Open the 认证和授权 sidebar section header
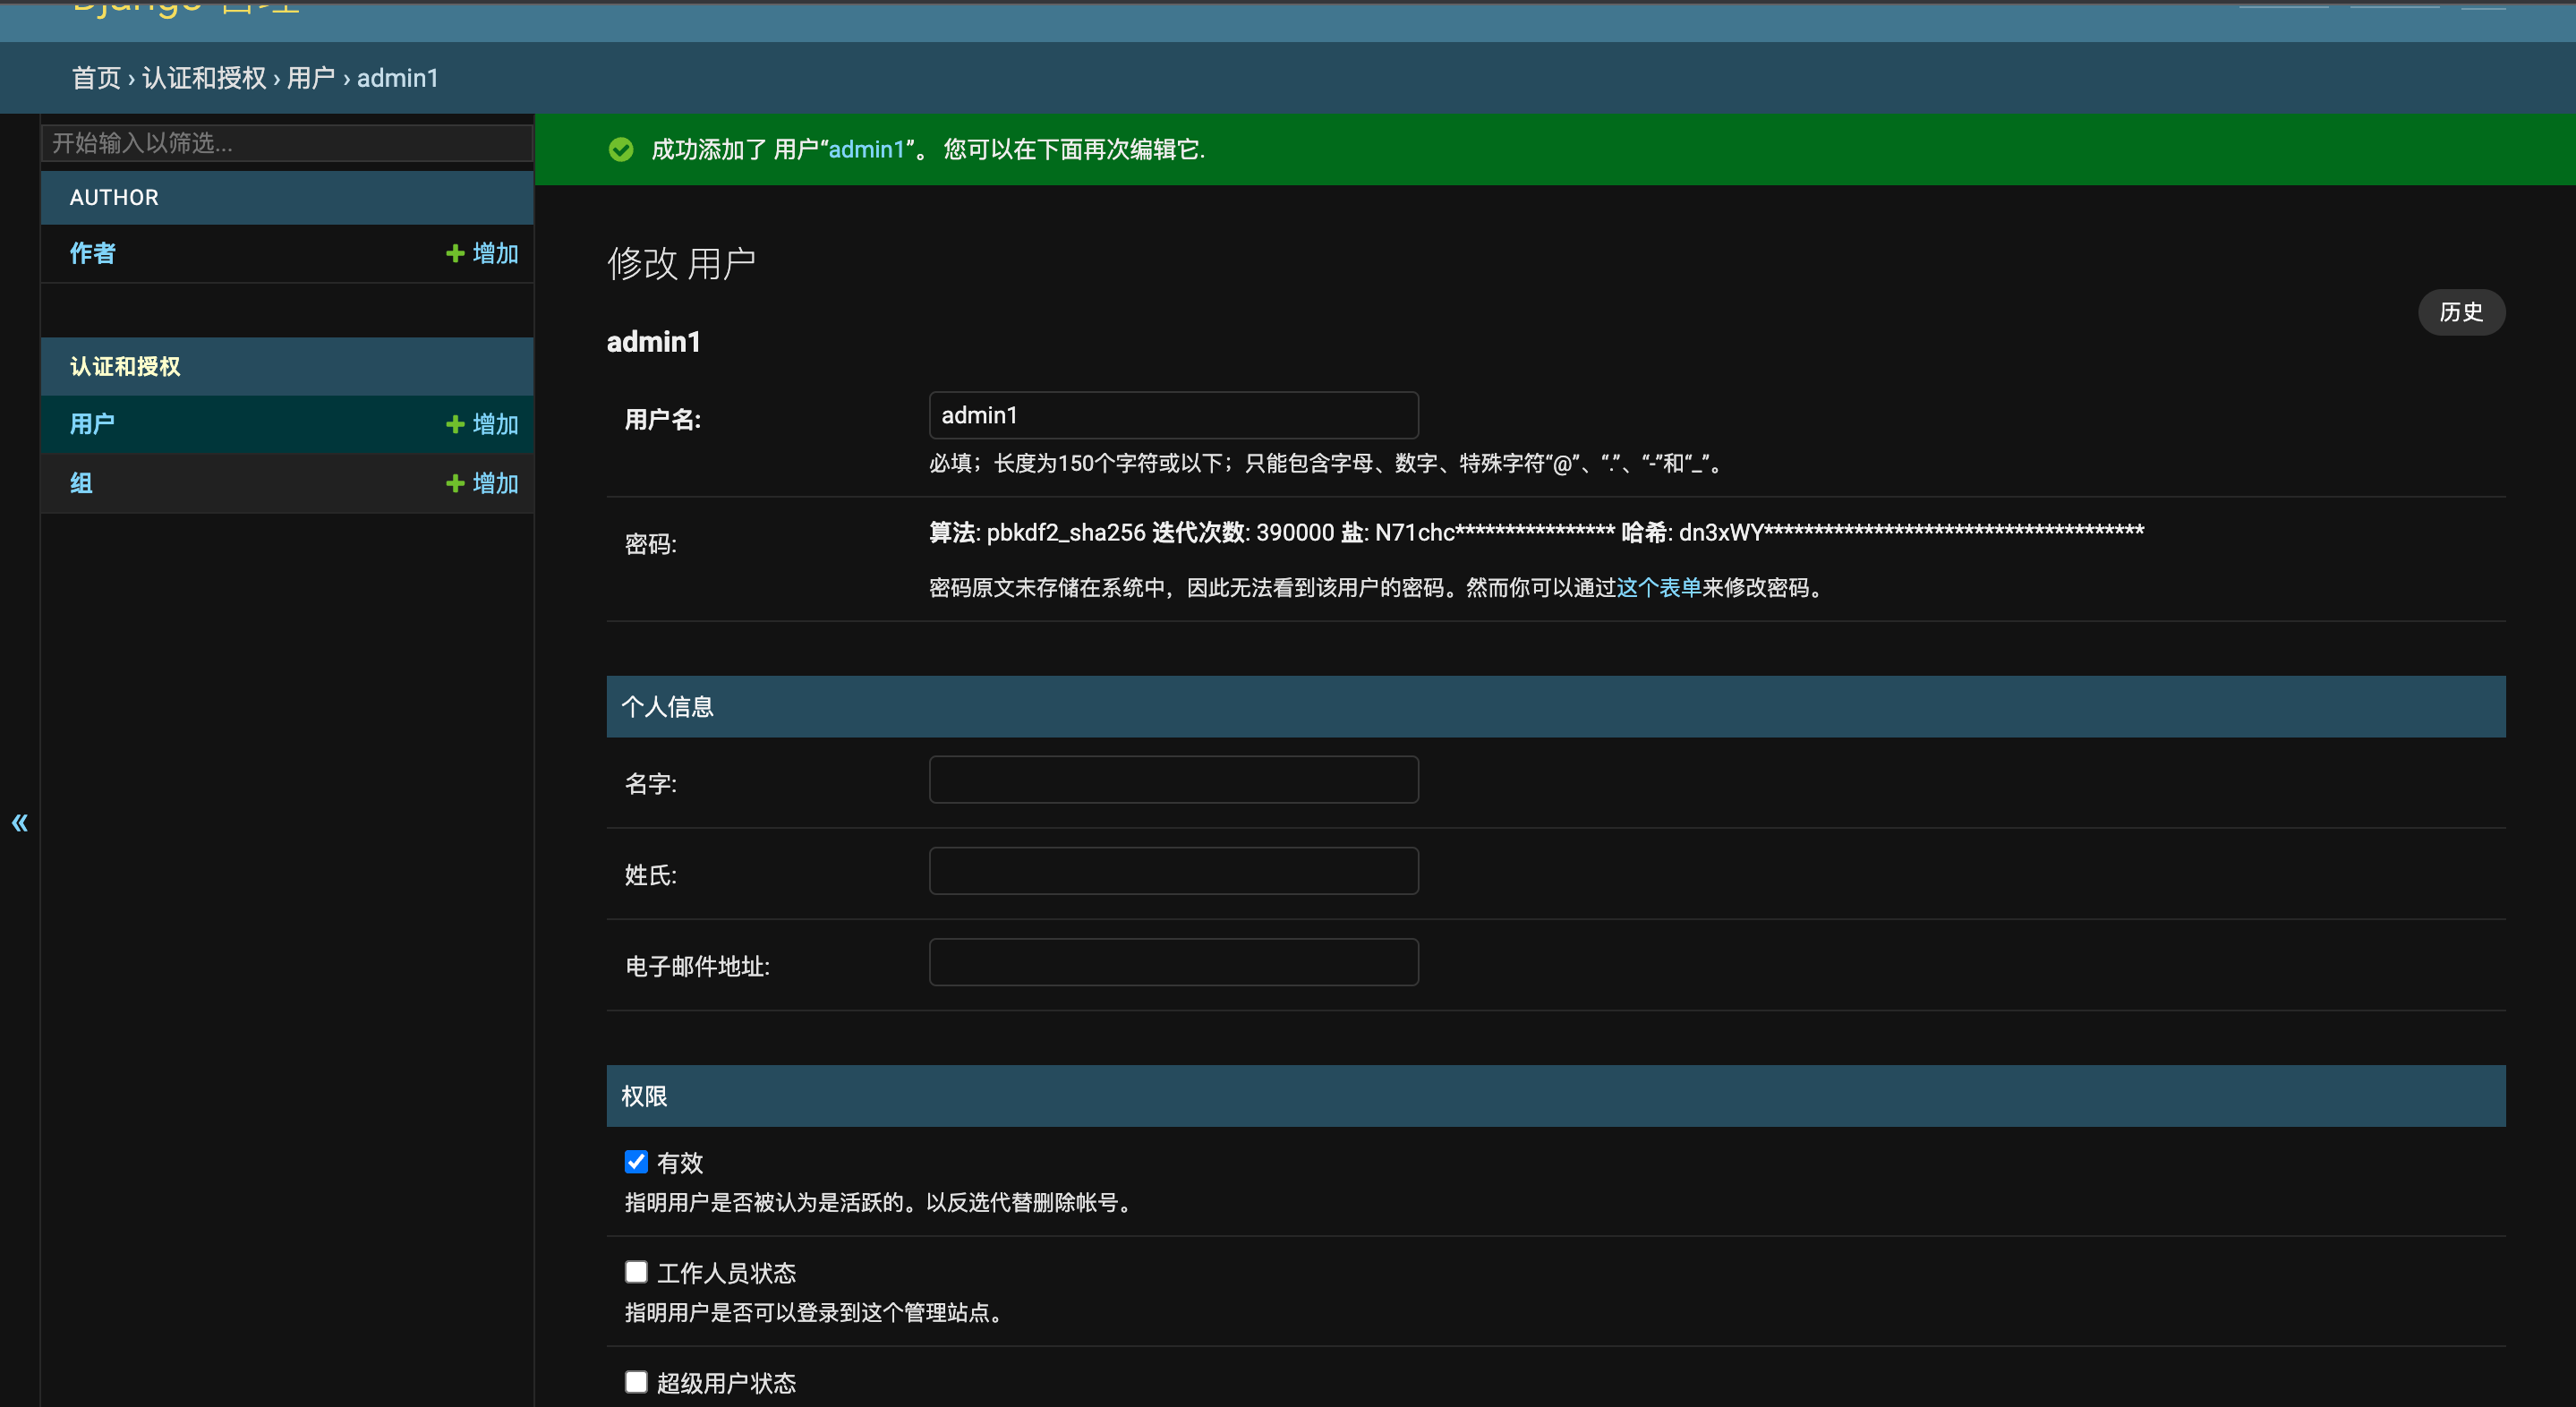The height and width of the screenshot is (1407, 2576). [125, 366]
